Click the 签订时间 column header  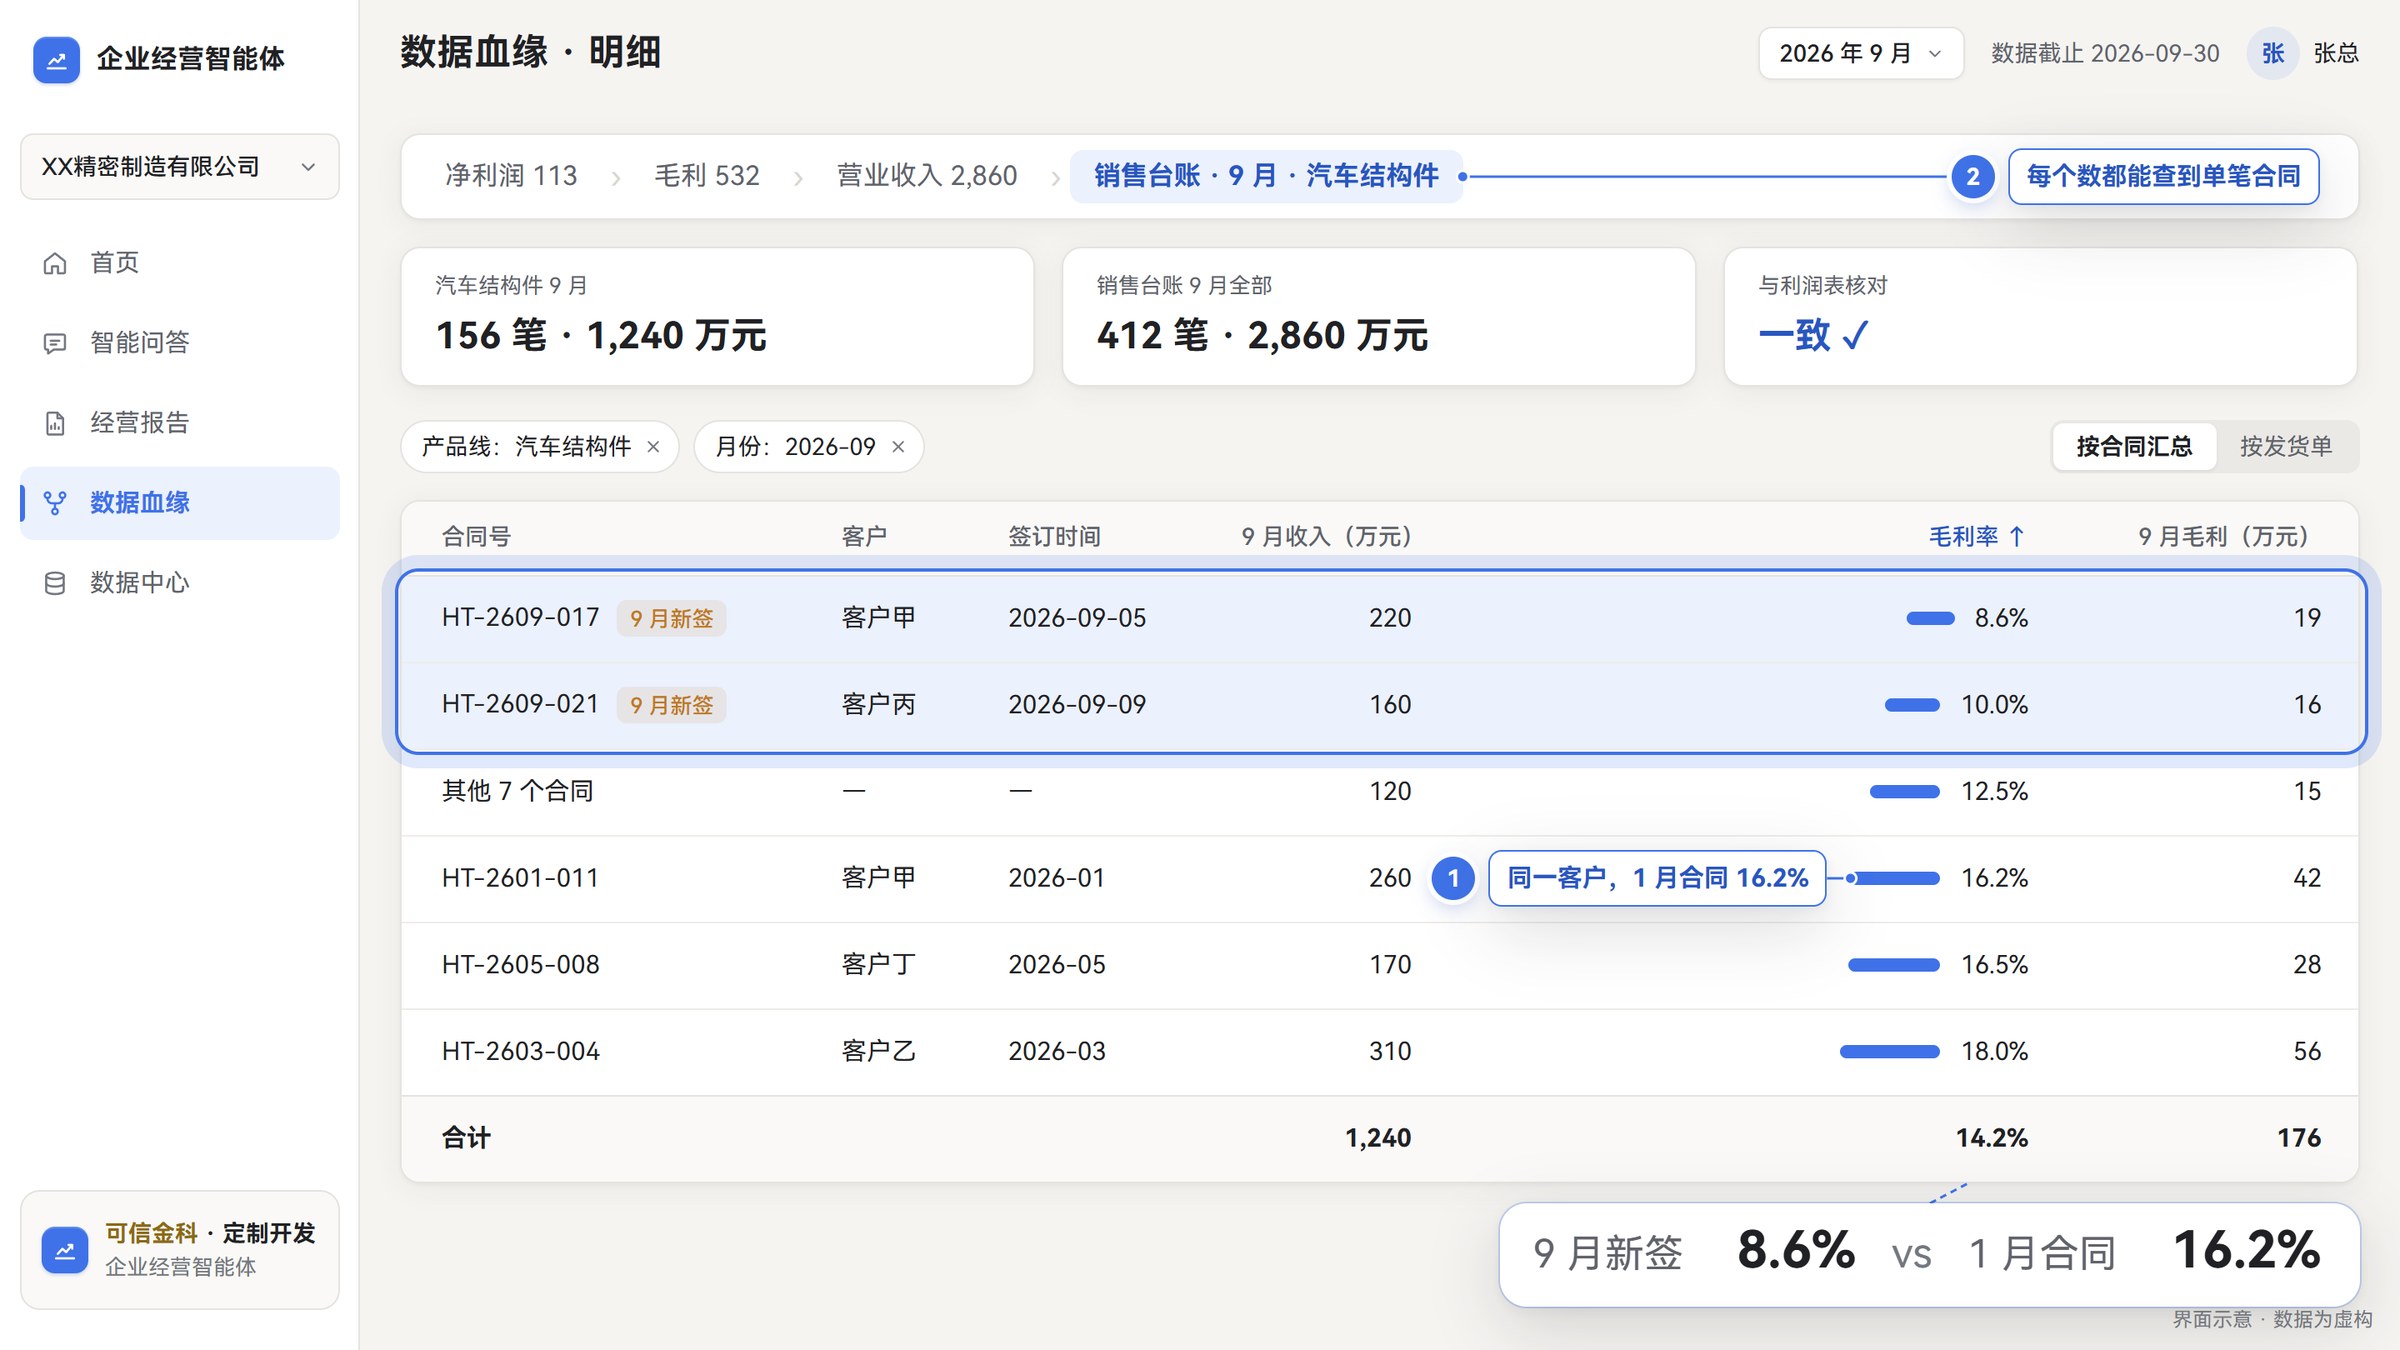1054,537
